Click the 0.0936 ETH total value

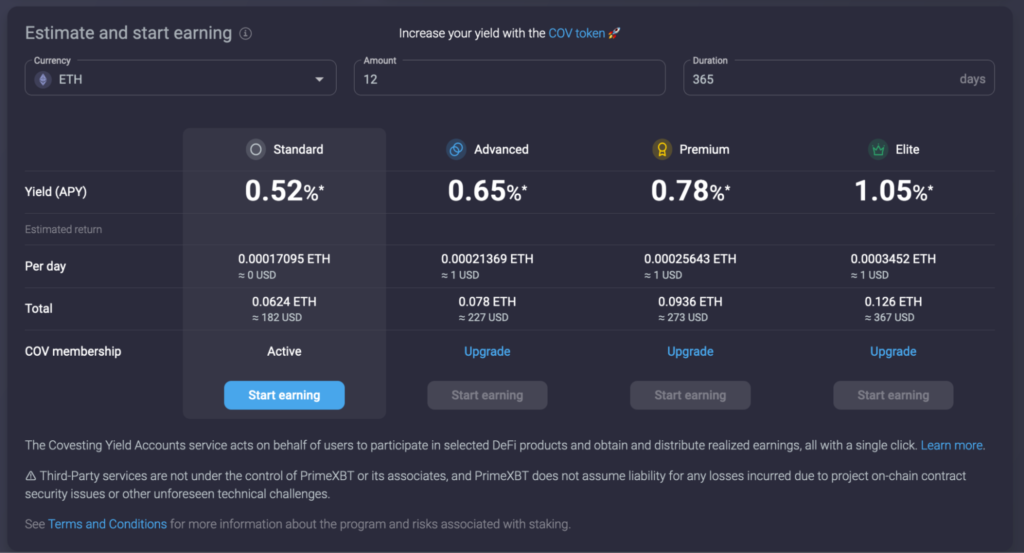690,302
